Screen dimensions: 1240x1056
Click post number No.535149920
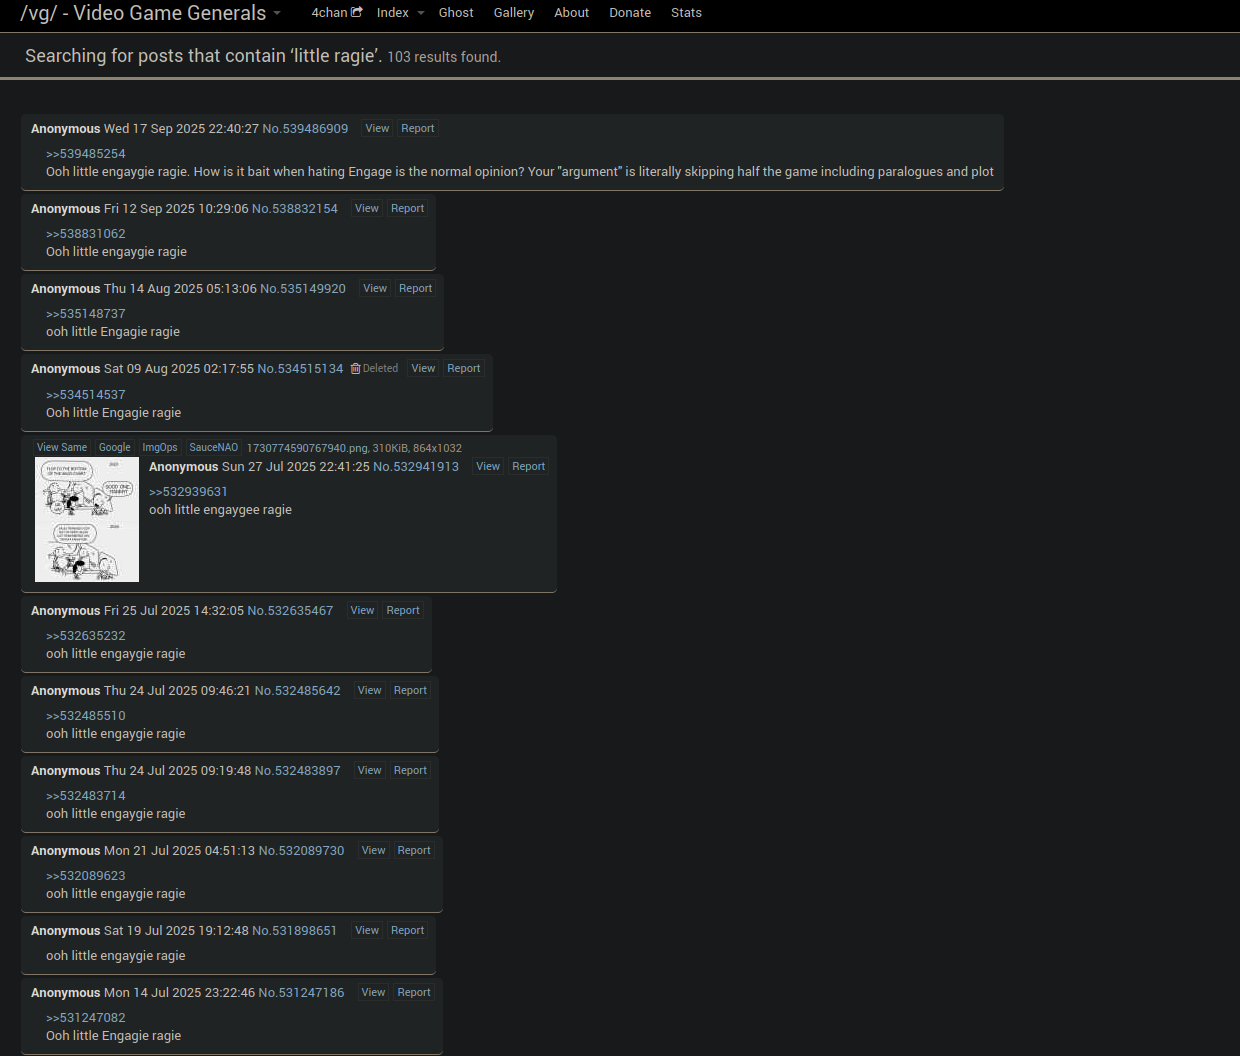[303, 289]
